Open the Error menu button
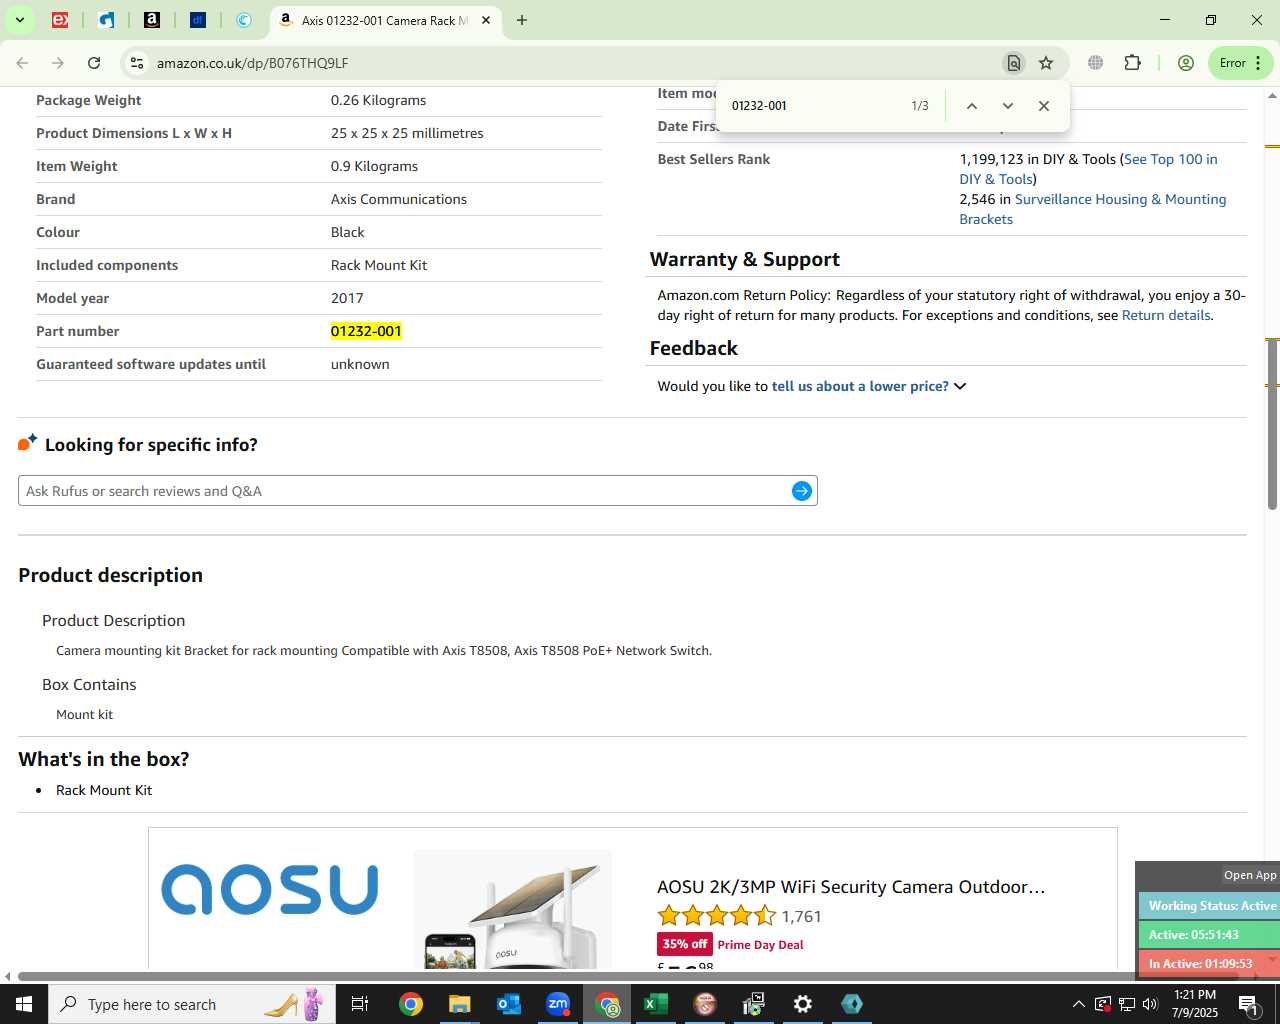 pyautogui.click(x=1241, y=63)
